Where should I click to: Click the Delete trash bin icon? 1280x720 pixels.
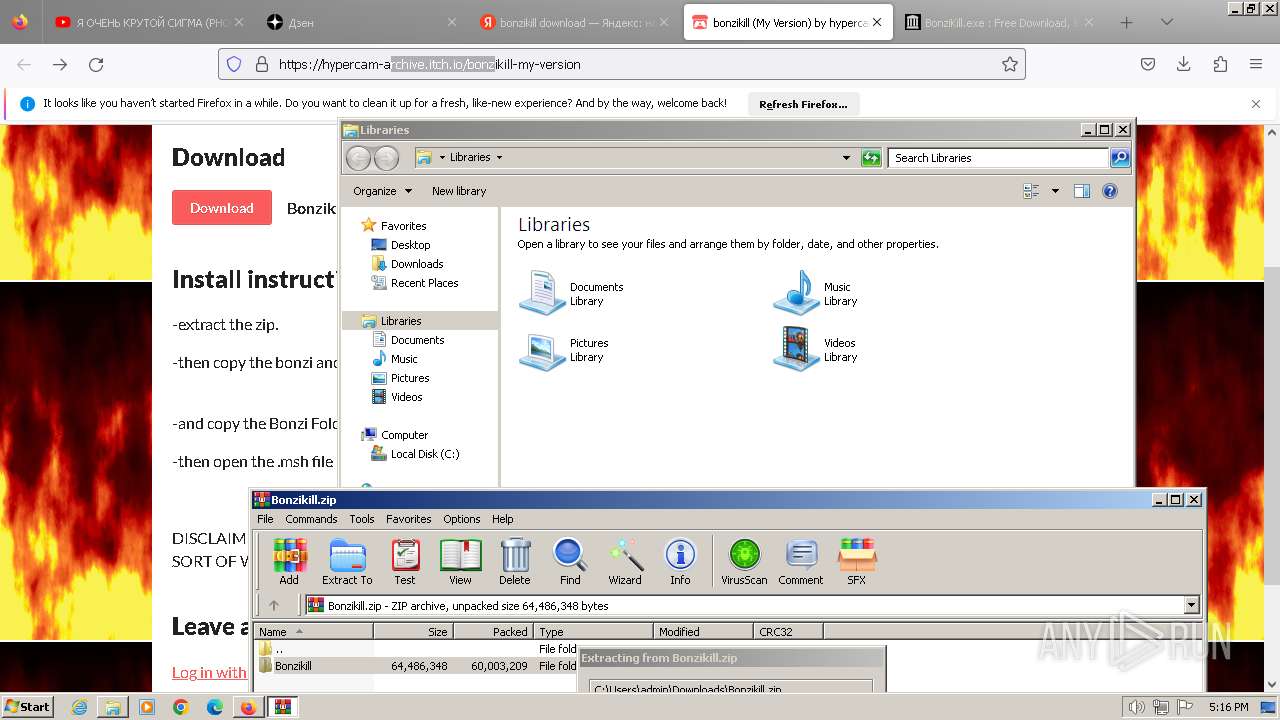[515, 561]
